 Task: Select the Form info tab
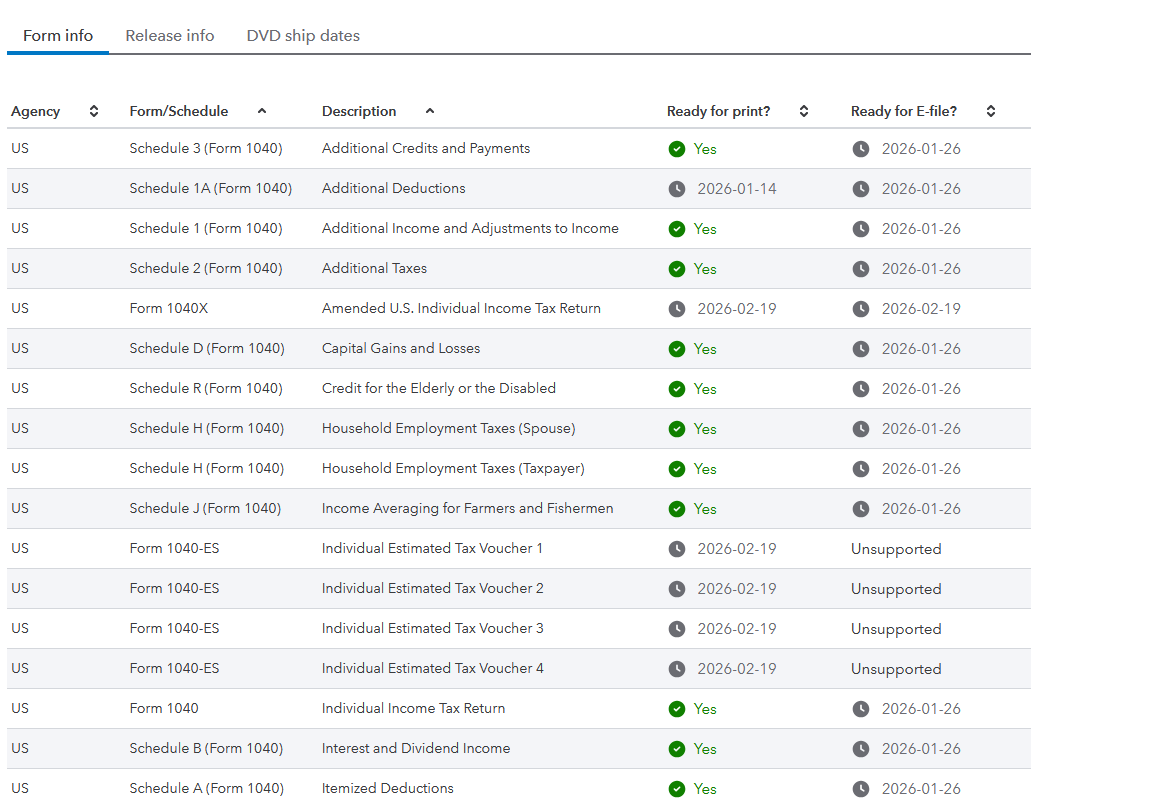click(58, 36)
